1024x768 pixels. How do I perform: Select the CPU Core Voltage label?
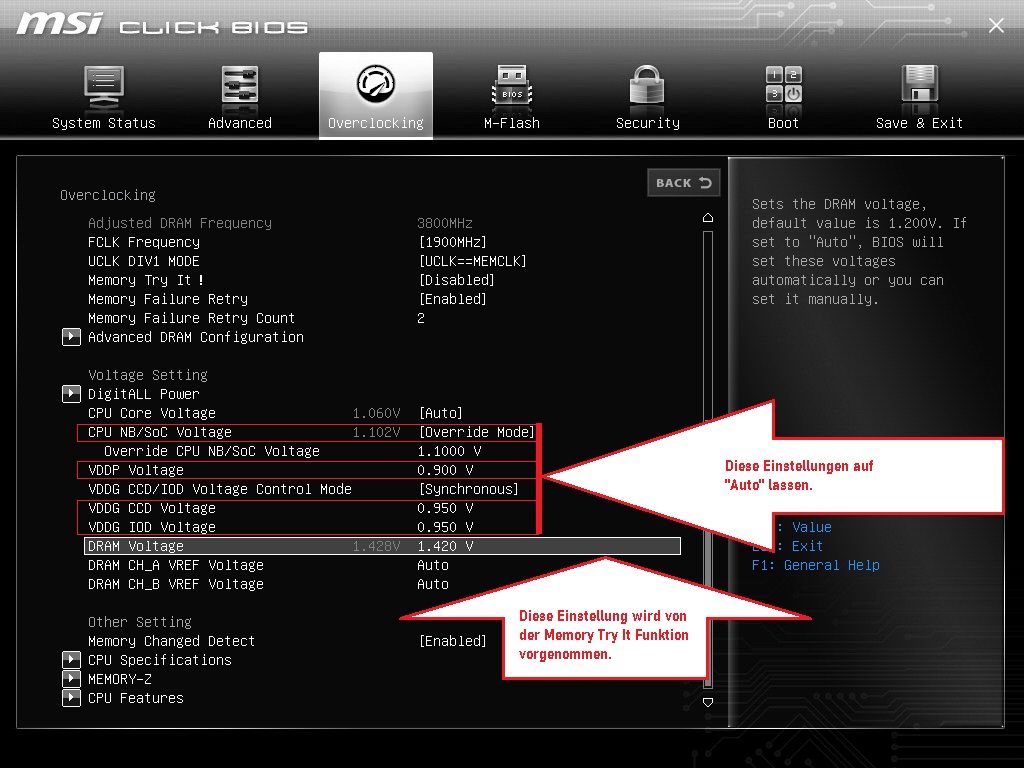click(152, 413)
